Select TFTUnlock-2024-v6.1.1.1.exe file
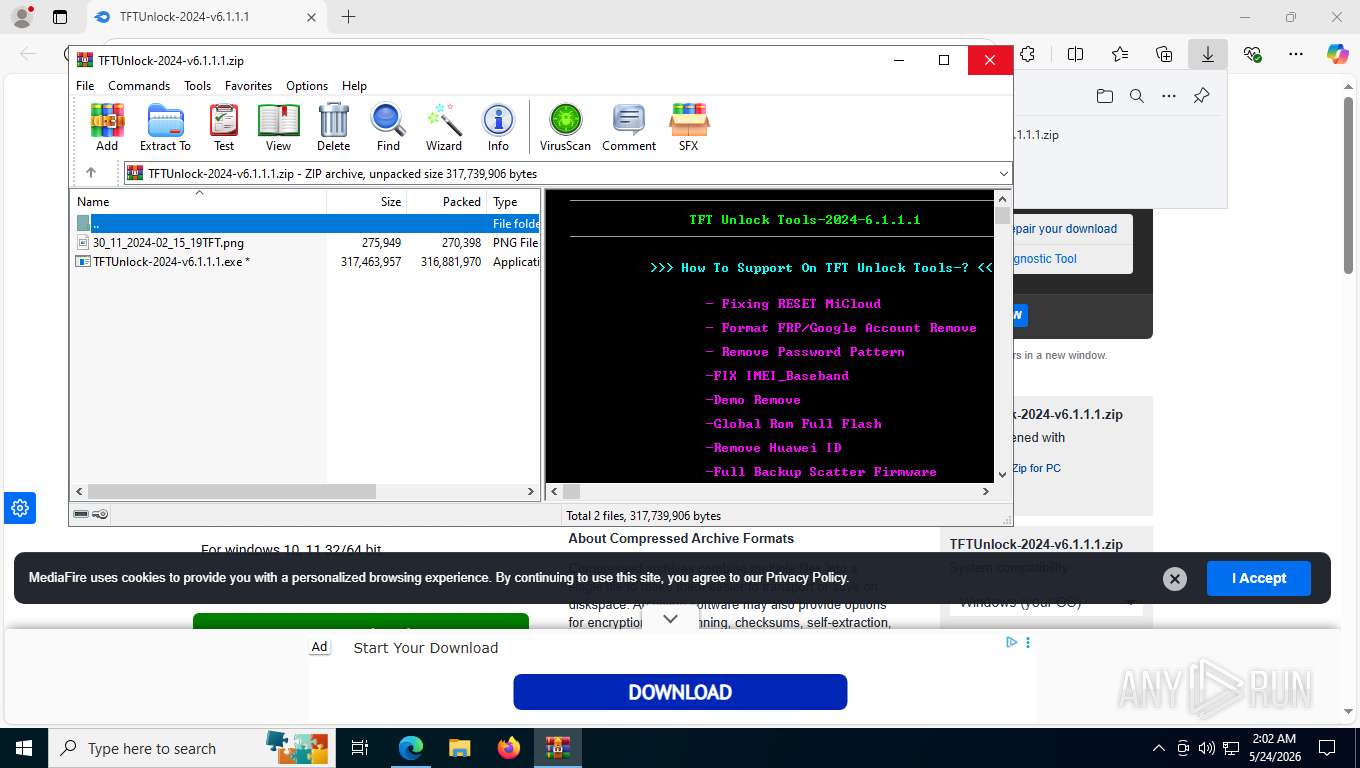The height and width of the screenshot is (768, 1360). (306, 261)
